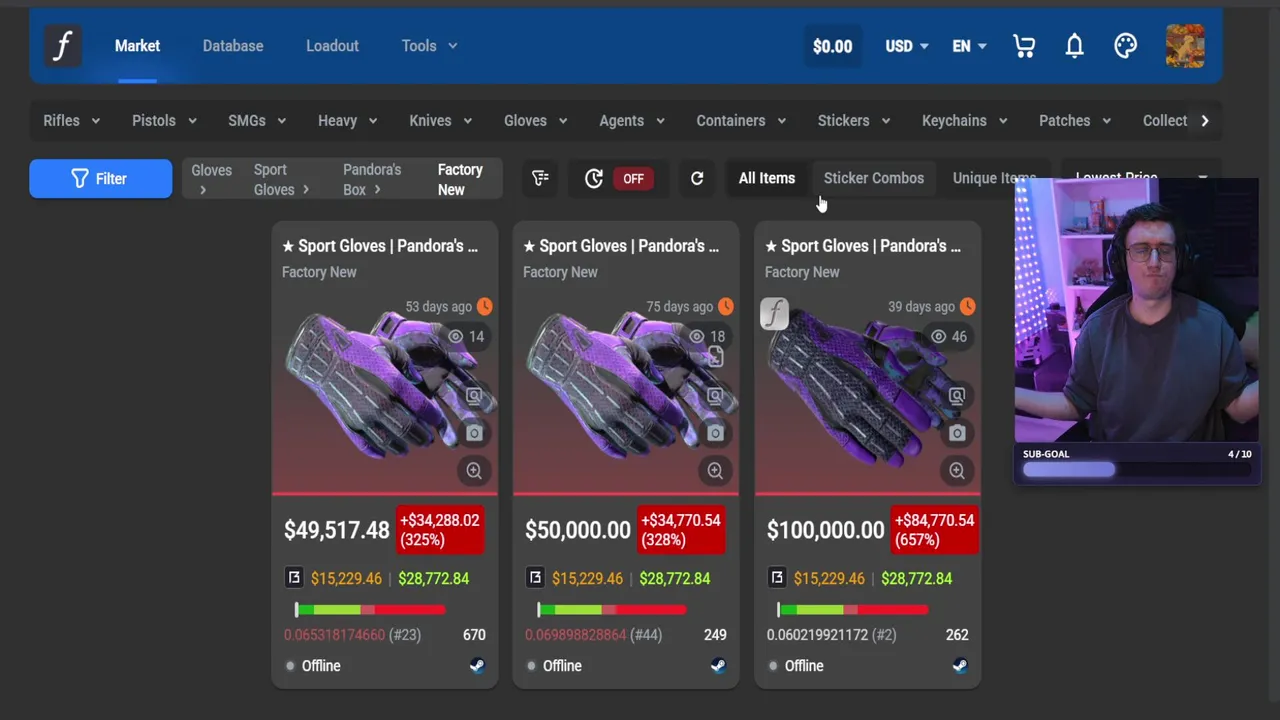
Task: Open the theme palette icon
Action: (1125, 46)
